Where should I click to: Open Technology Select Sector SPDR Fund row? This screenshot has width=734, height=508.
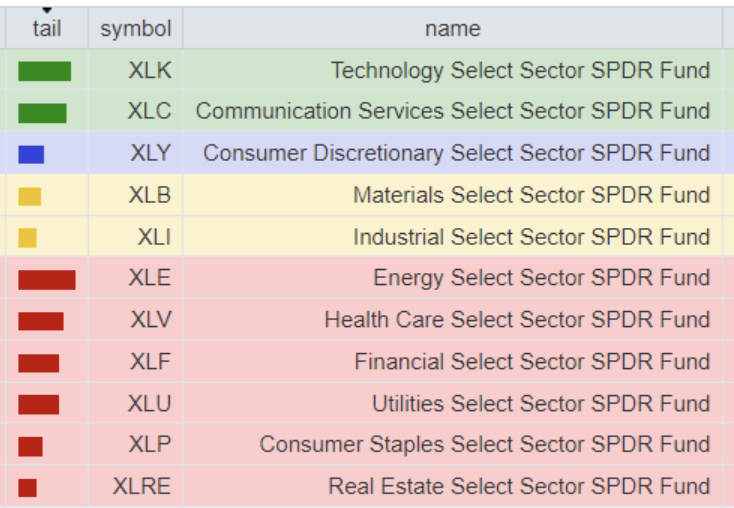(x=520, y=71)
